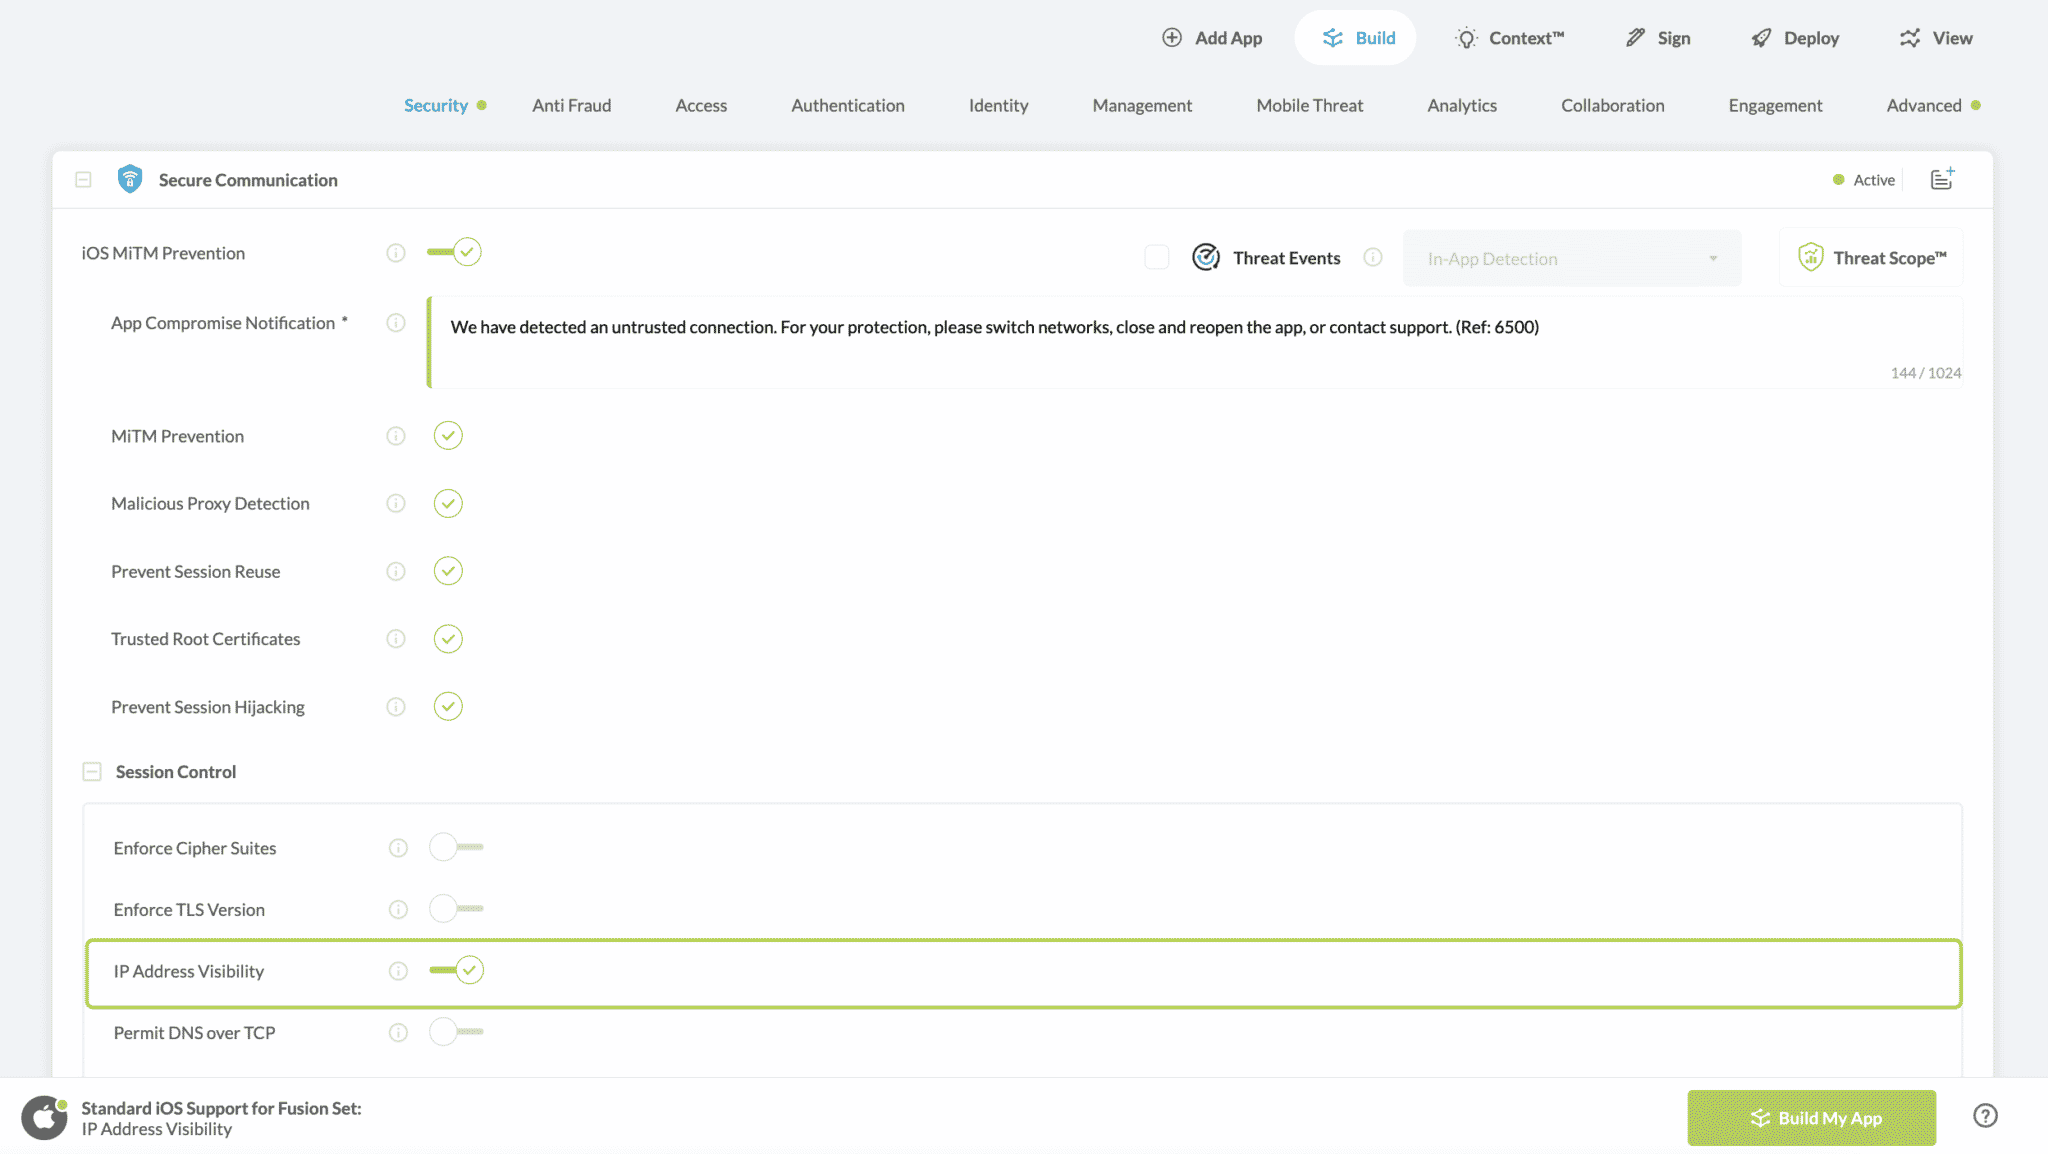
Task: Open the help question mark icon
Action: 1985,1116
